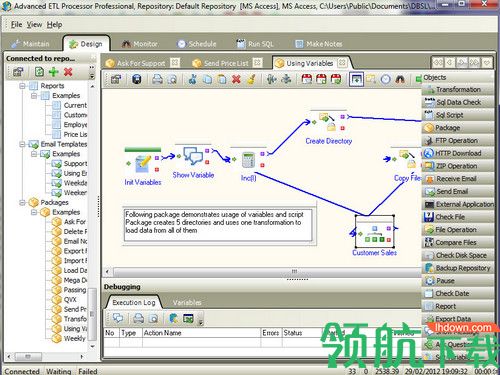The image size is (500, 375).
Task: Add a ZIP Operation object
Action: tap(458, 166)
